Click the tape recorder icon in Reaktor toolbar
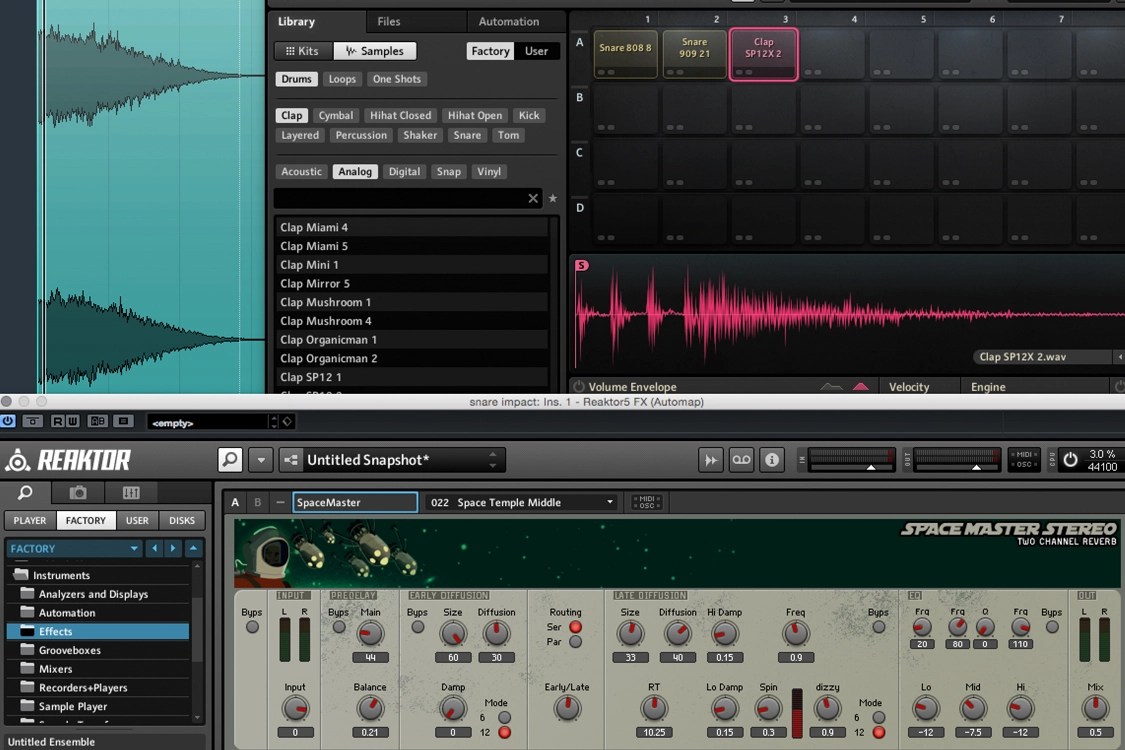The image size is (1125, 750). [741, 460]
